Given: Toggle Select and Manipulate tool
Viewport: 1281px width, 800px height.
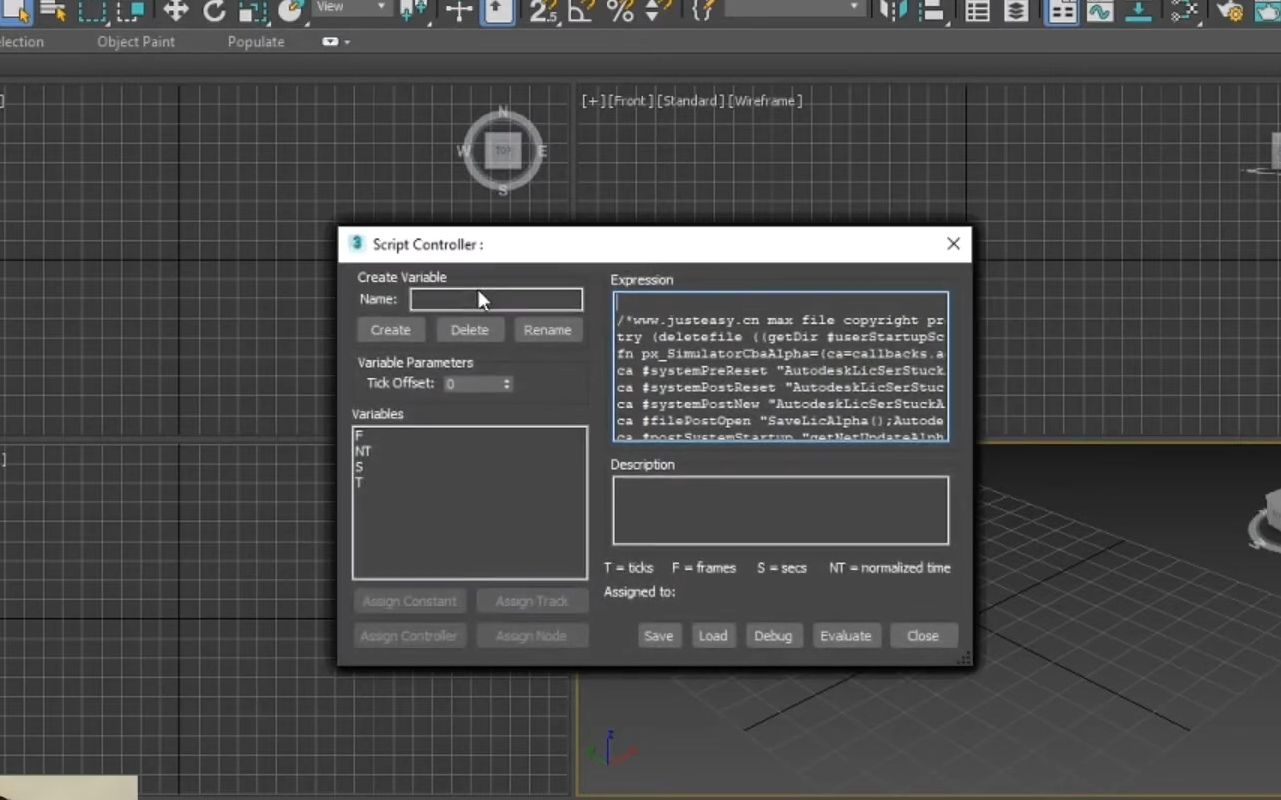Looking at the screenshot, I should click(x=459, y=11).
